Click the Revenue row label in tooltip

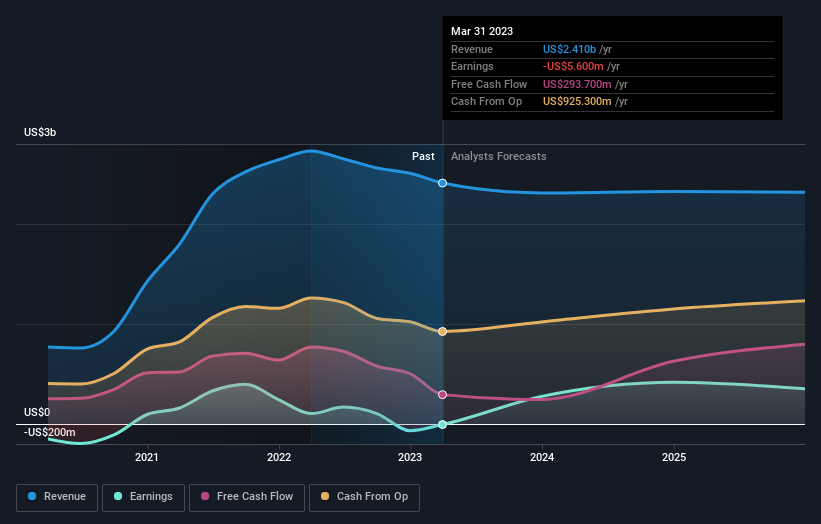click(472, 49)
